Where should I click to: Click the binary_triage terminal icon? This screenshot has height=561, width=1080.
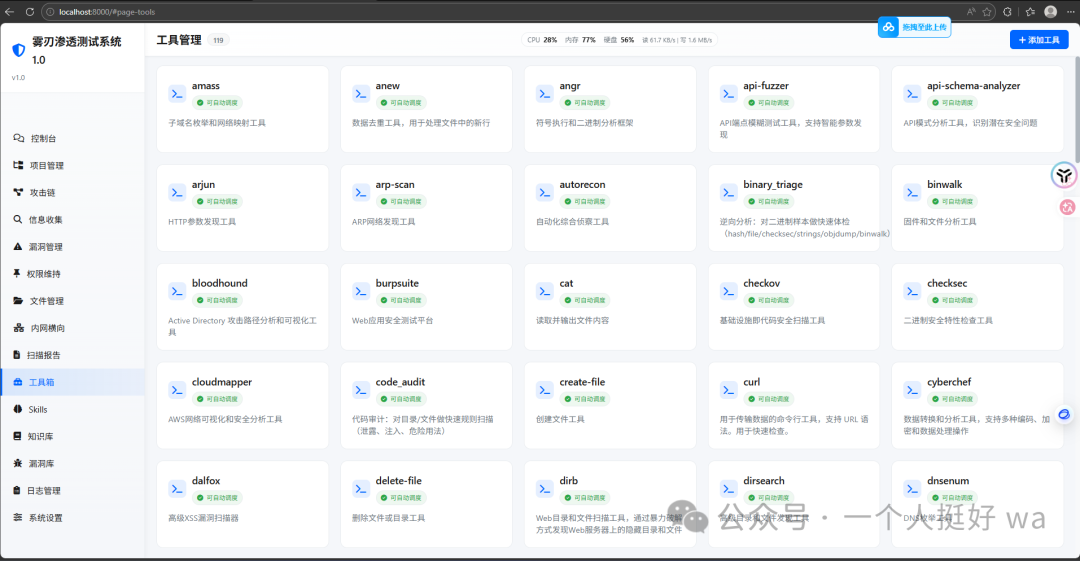[x=729, y=192]
